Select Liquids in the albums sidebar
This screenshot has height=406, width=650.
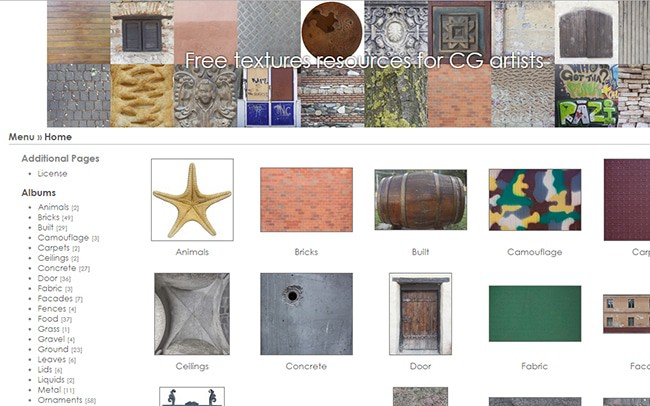52,380
